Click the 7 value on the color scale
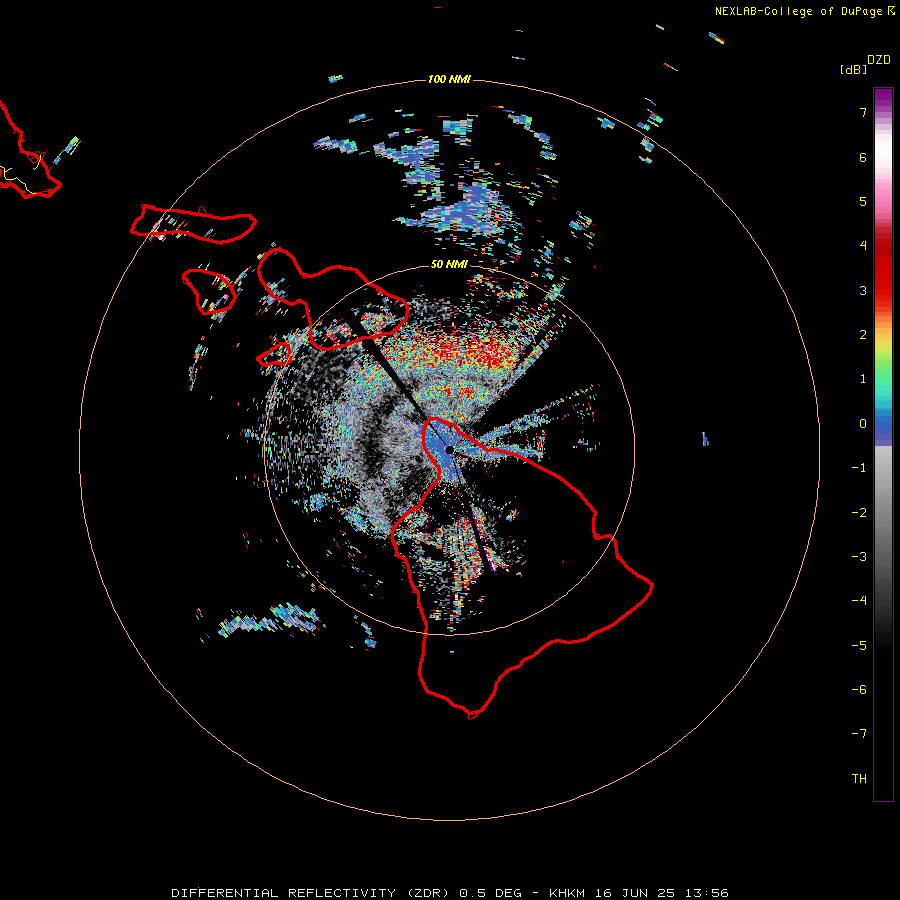The width and height of the screenshot is (900, 900). pos(863,112)
